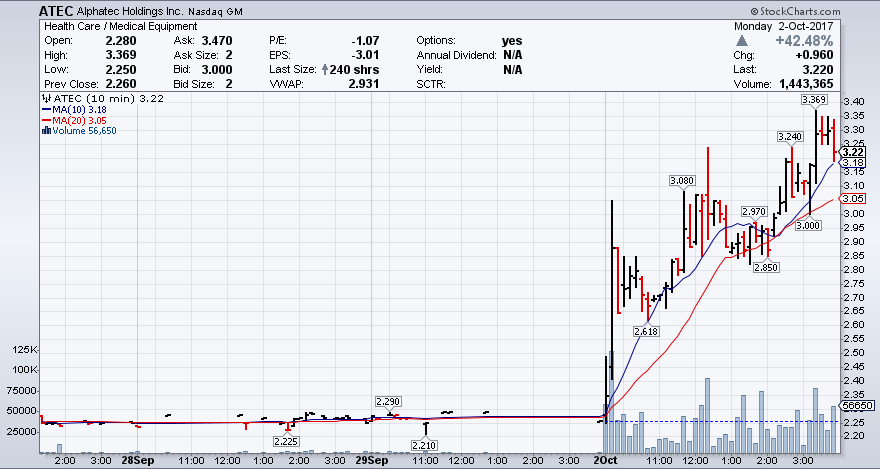The image size is (880, 469).
Task: Click the 28Sep date marker on time axis
Action: click(137, 461)
